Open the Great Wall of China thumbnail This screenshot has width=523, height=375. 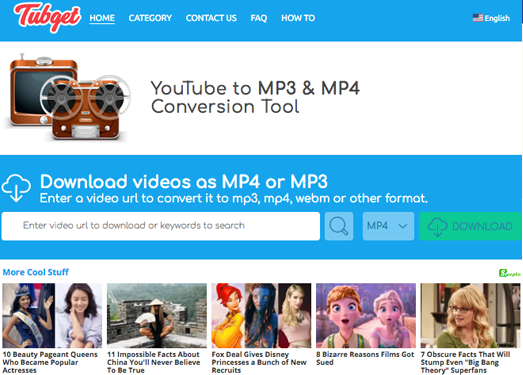157,315
